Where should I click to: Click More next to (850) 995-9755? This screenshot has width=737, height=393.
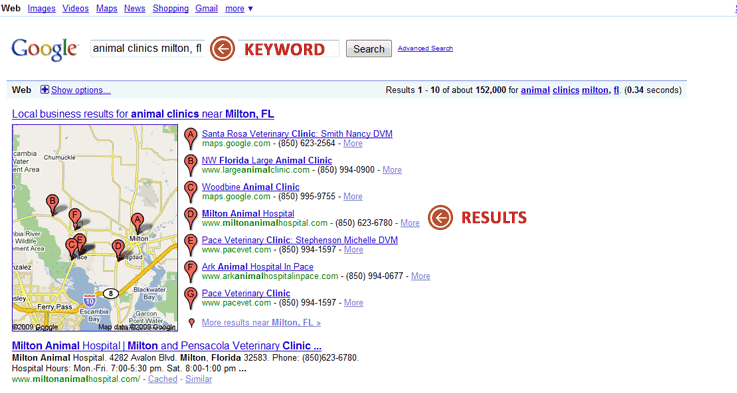(x=353, y=196)
